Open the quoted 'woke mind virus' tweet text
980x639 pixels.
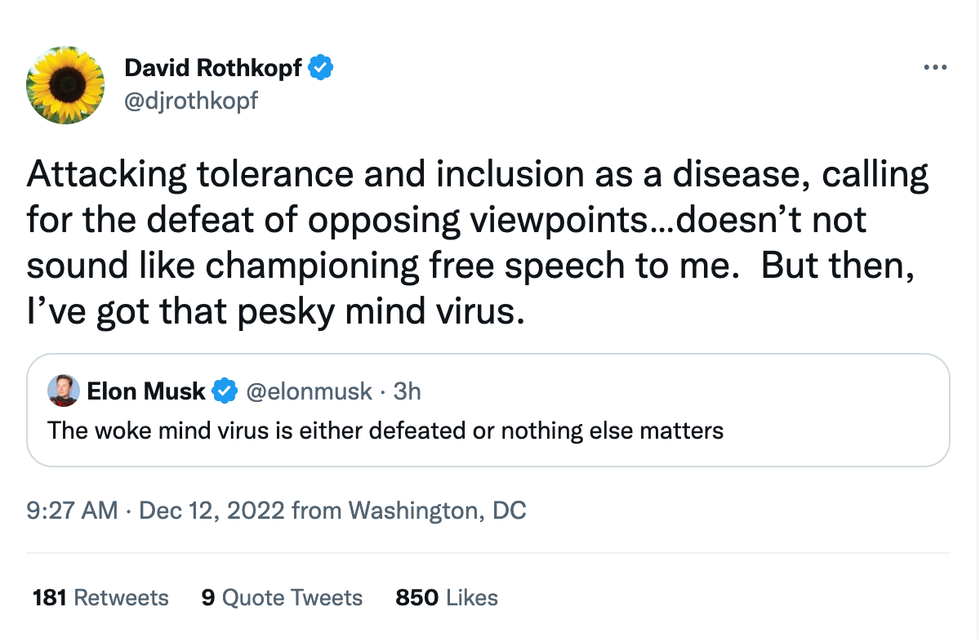385,432
